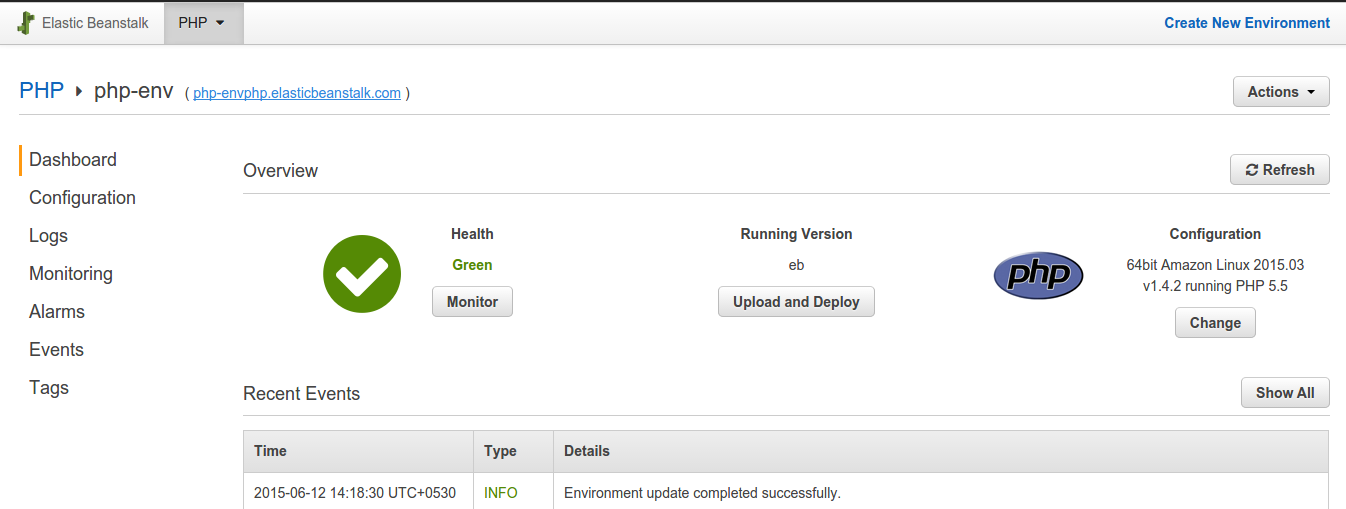Image resolution: width=1346 pixels, height=509 pixels.
Task: Open the Tags sidebar item
Action: (x=49, y=388)
